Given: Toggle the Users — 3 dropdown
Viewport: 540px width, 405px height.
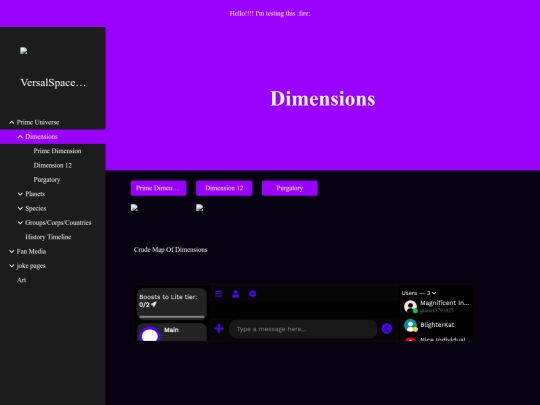Looking at the screenshot, I should pos(419,293).
